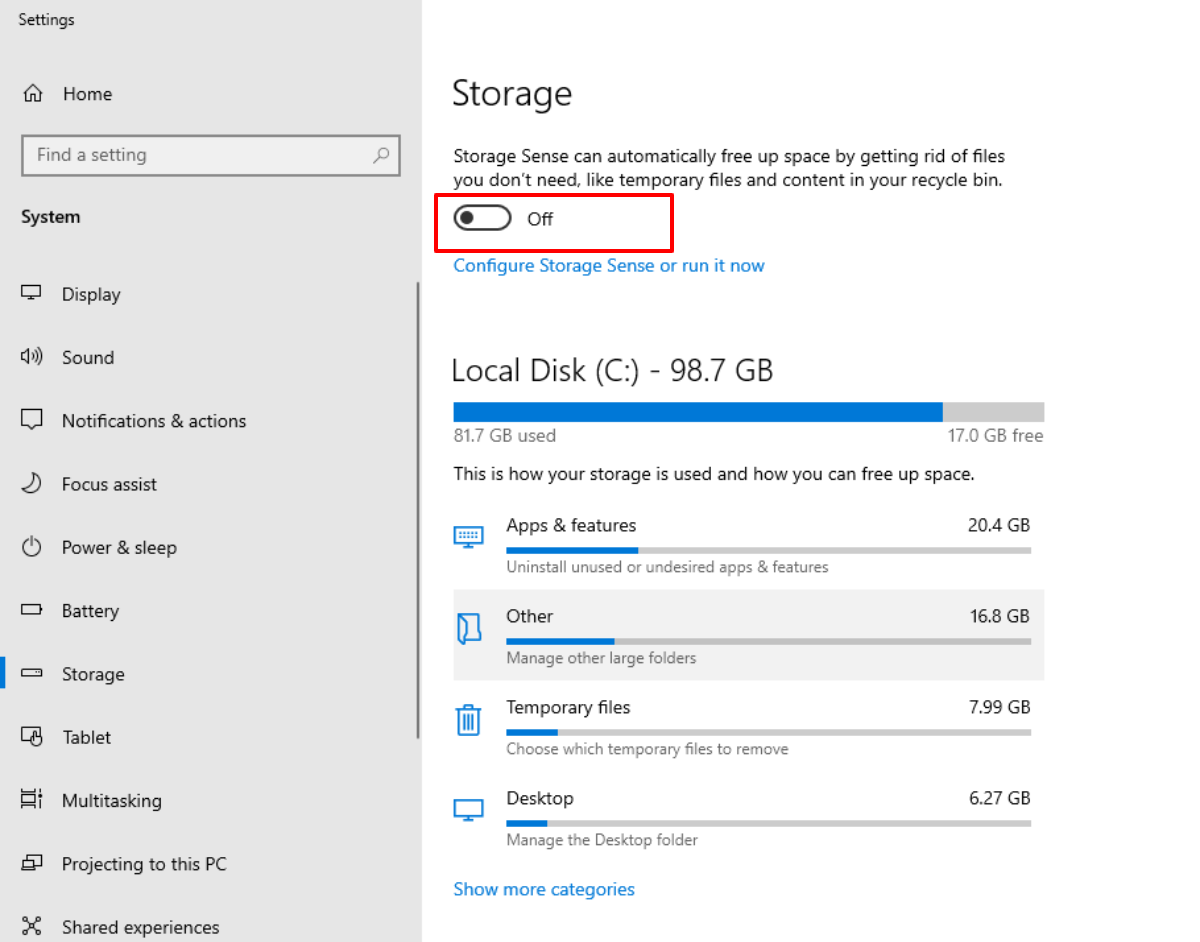Screen dimensions: 1200x942
Task: Click the Battery icon in the sidebar
Action: pos(33,610)
